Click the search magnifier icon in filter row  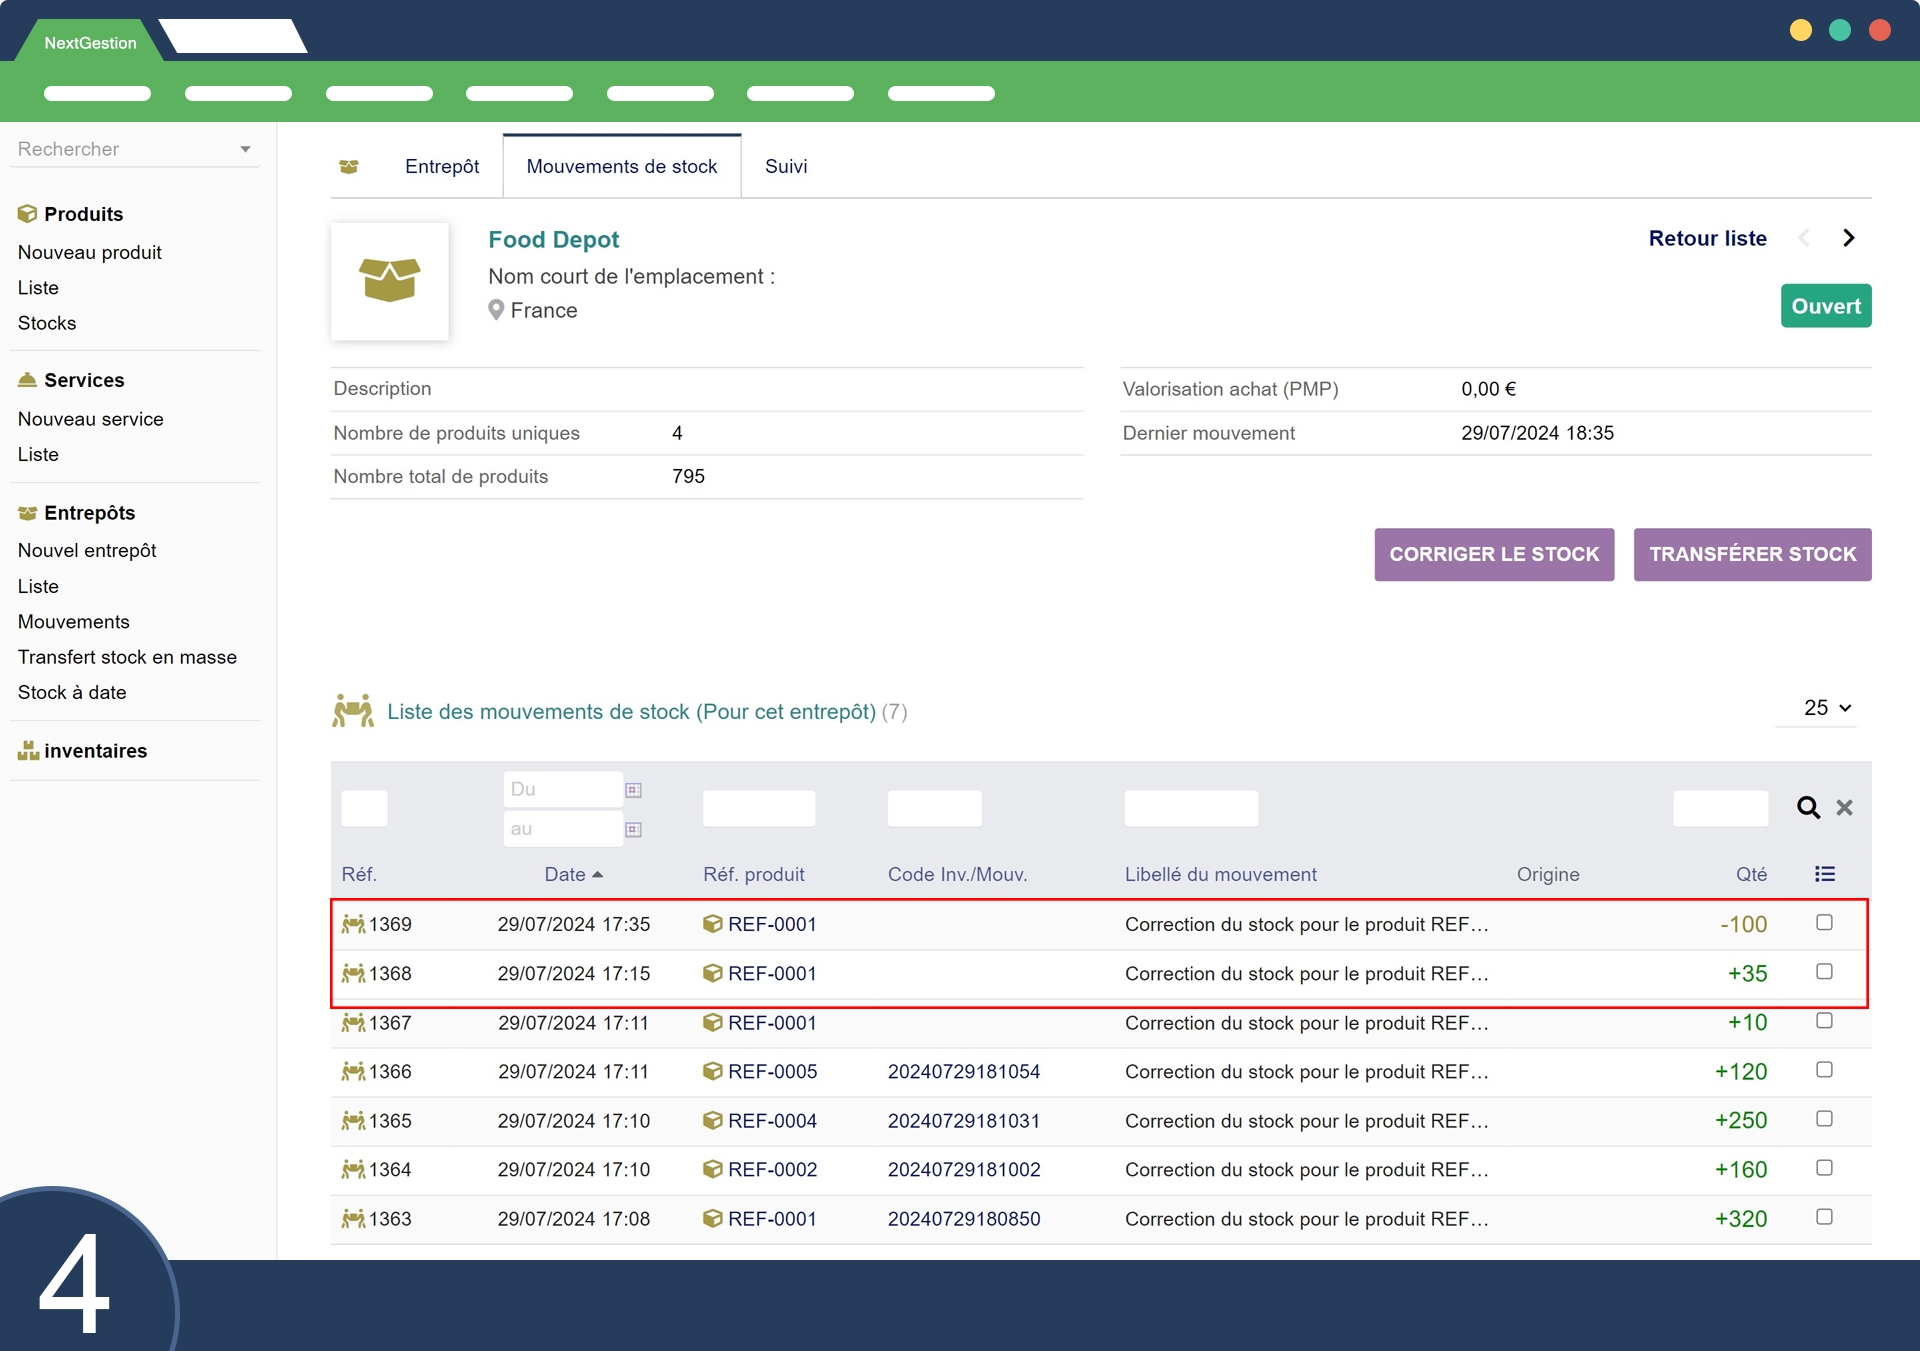click(x=1807, y=807)
